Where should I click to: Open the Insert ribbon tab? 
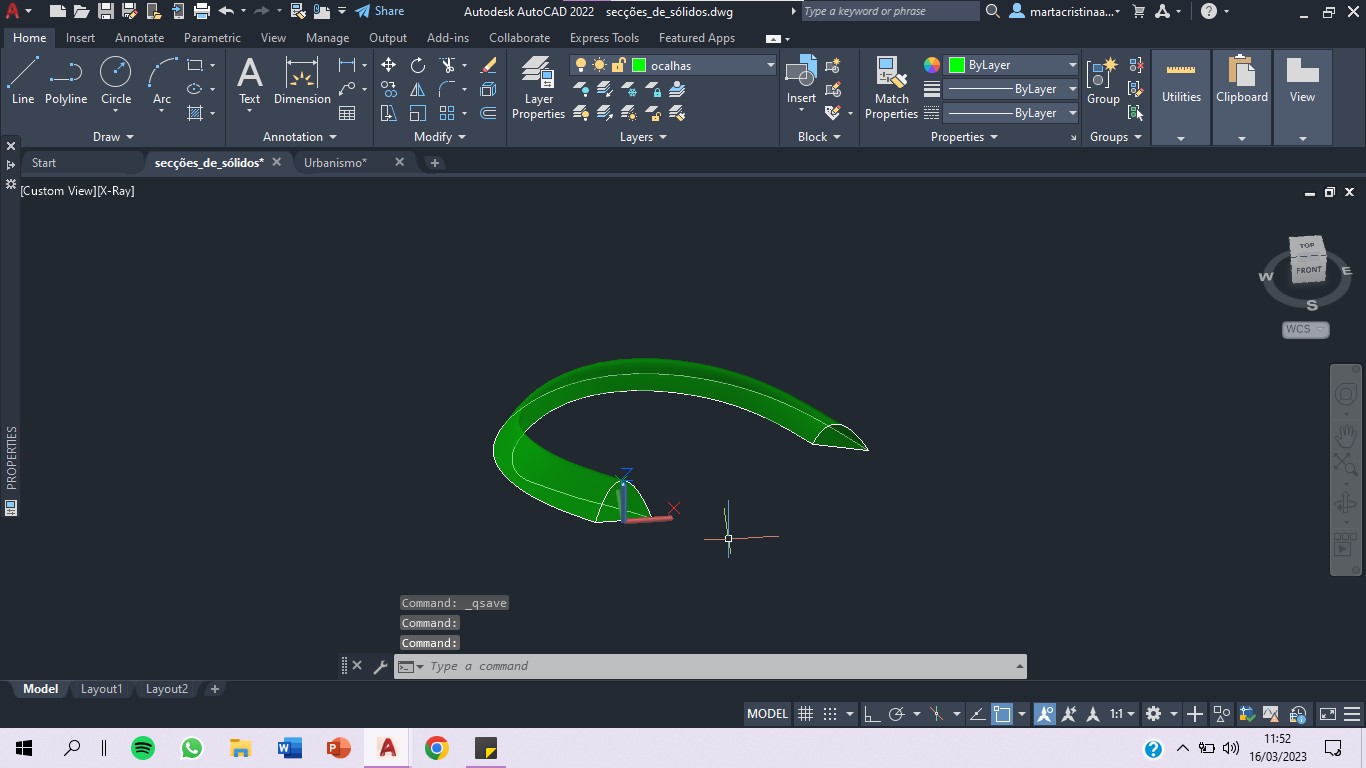80,38
